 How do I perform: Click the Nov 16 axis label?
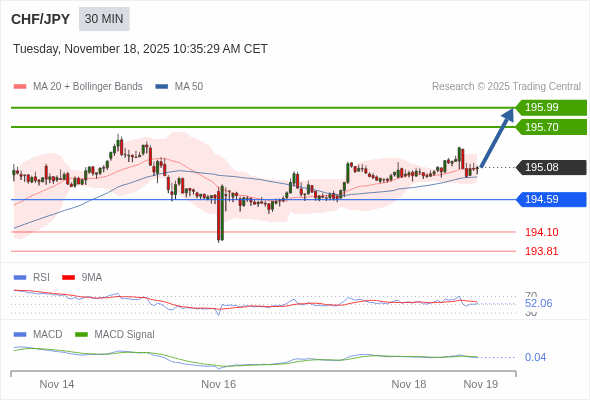(219, 384)
